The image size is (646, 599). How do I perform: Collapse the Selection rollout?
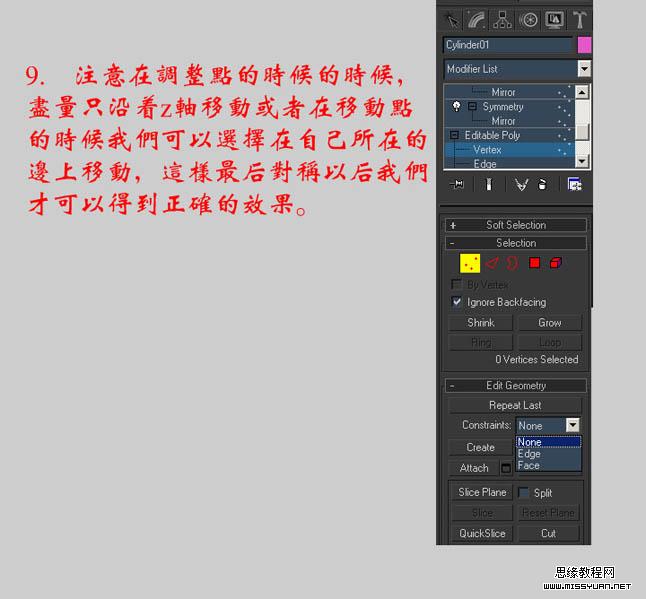(516, 243)
